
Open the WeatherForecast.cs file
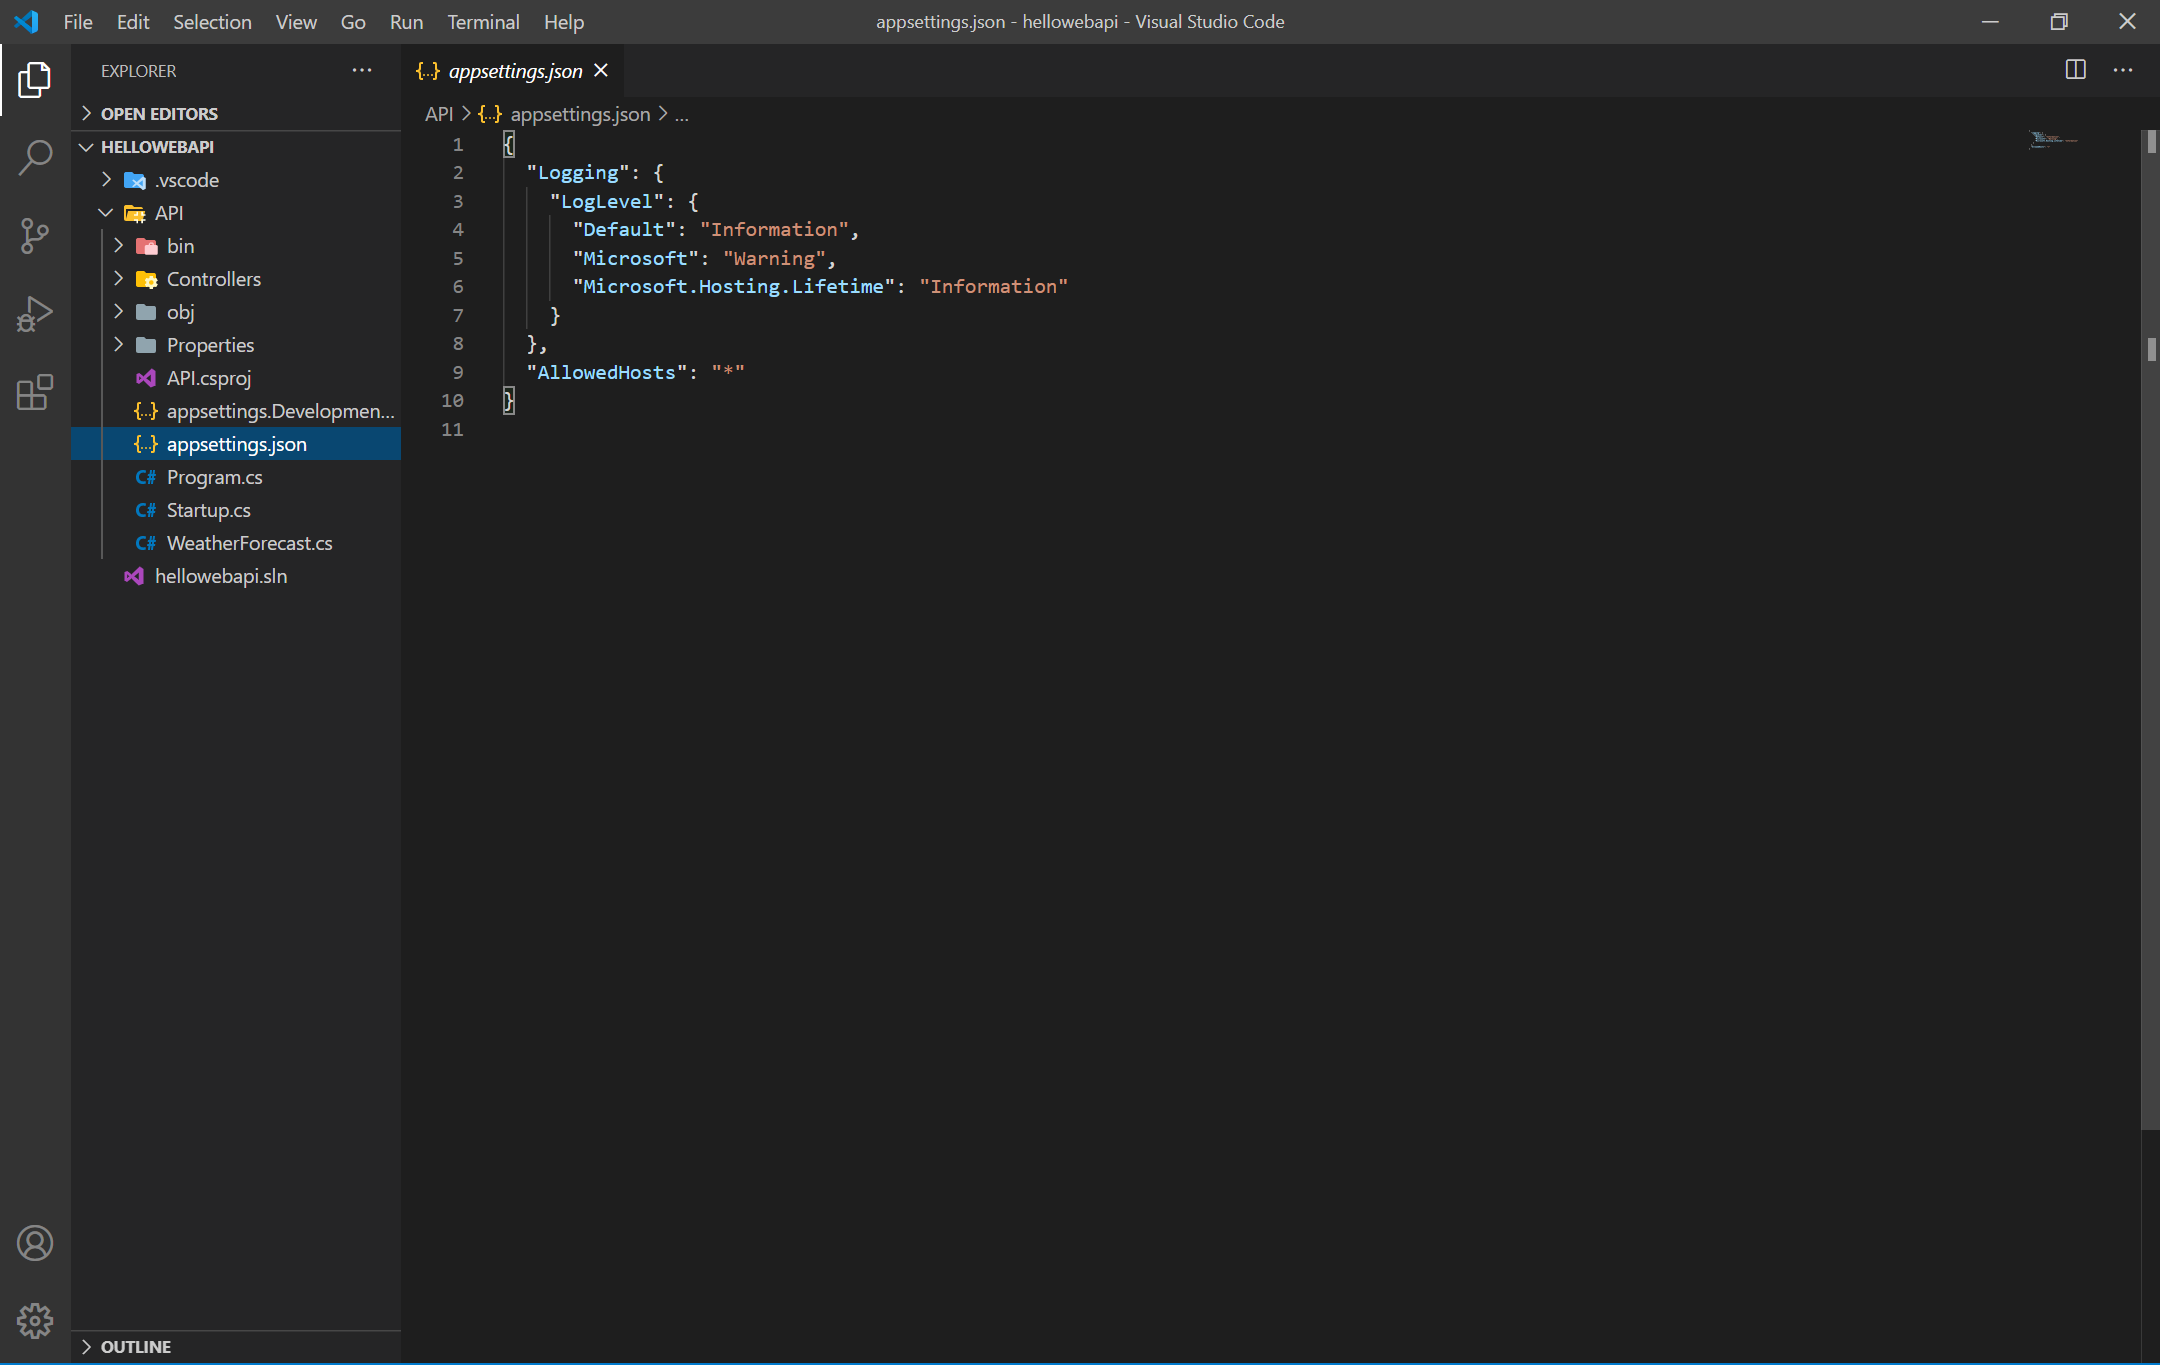[248, 543]
